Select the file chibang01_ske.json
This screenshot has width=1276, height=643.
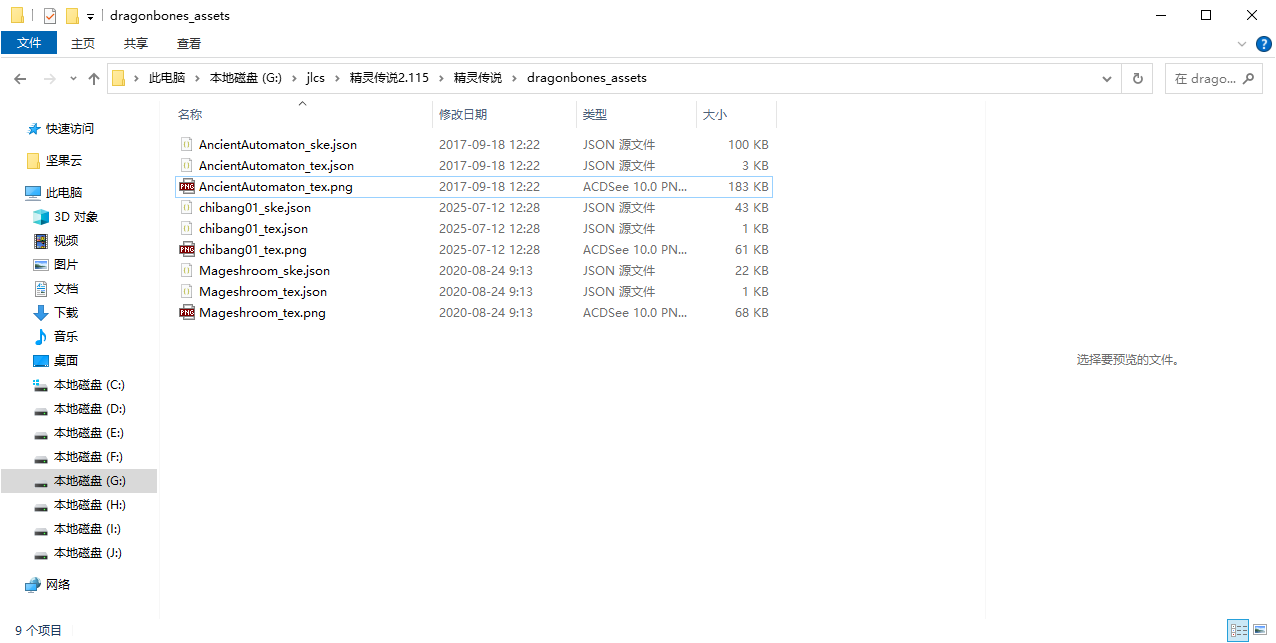(255, 208)
